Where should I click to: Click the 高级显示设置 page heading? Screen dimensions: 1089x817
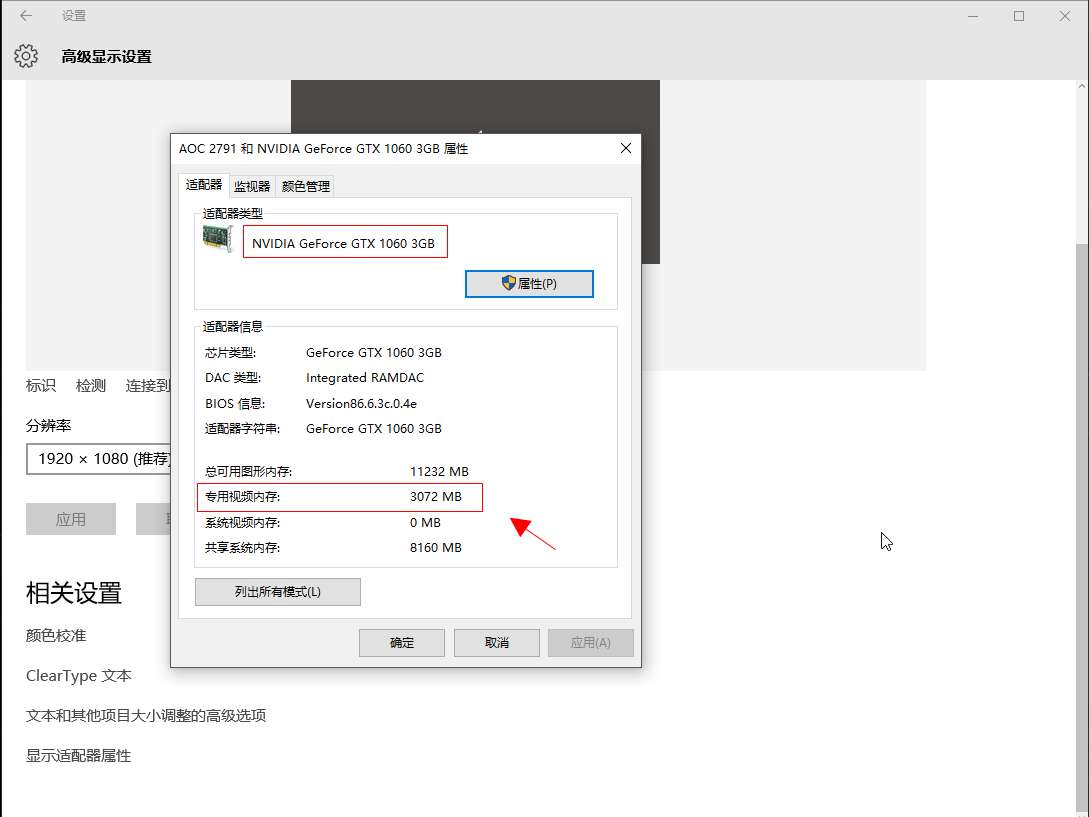pos(106,56)
